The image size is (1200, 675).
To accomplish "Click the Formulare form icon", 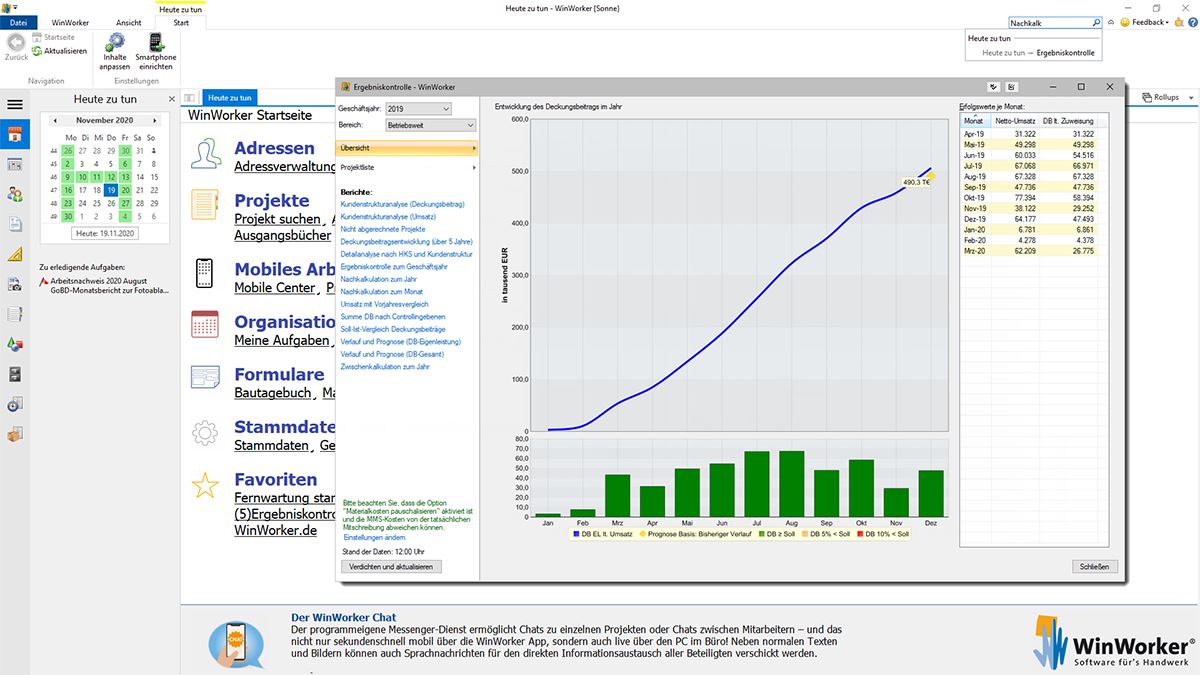I will [205, 378].
